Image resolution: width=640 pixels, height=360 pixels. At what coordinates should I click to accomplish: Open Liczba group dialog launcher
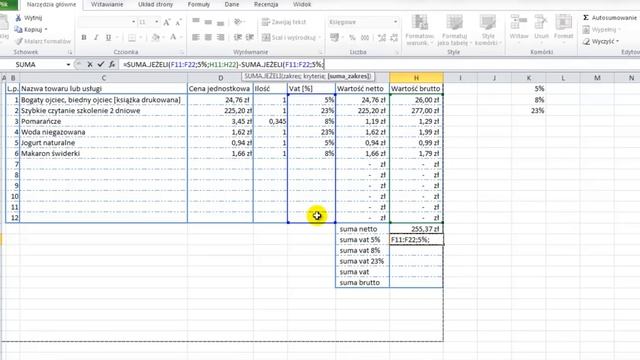coord(397,52)
